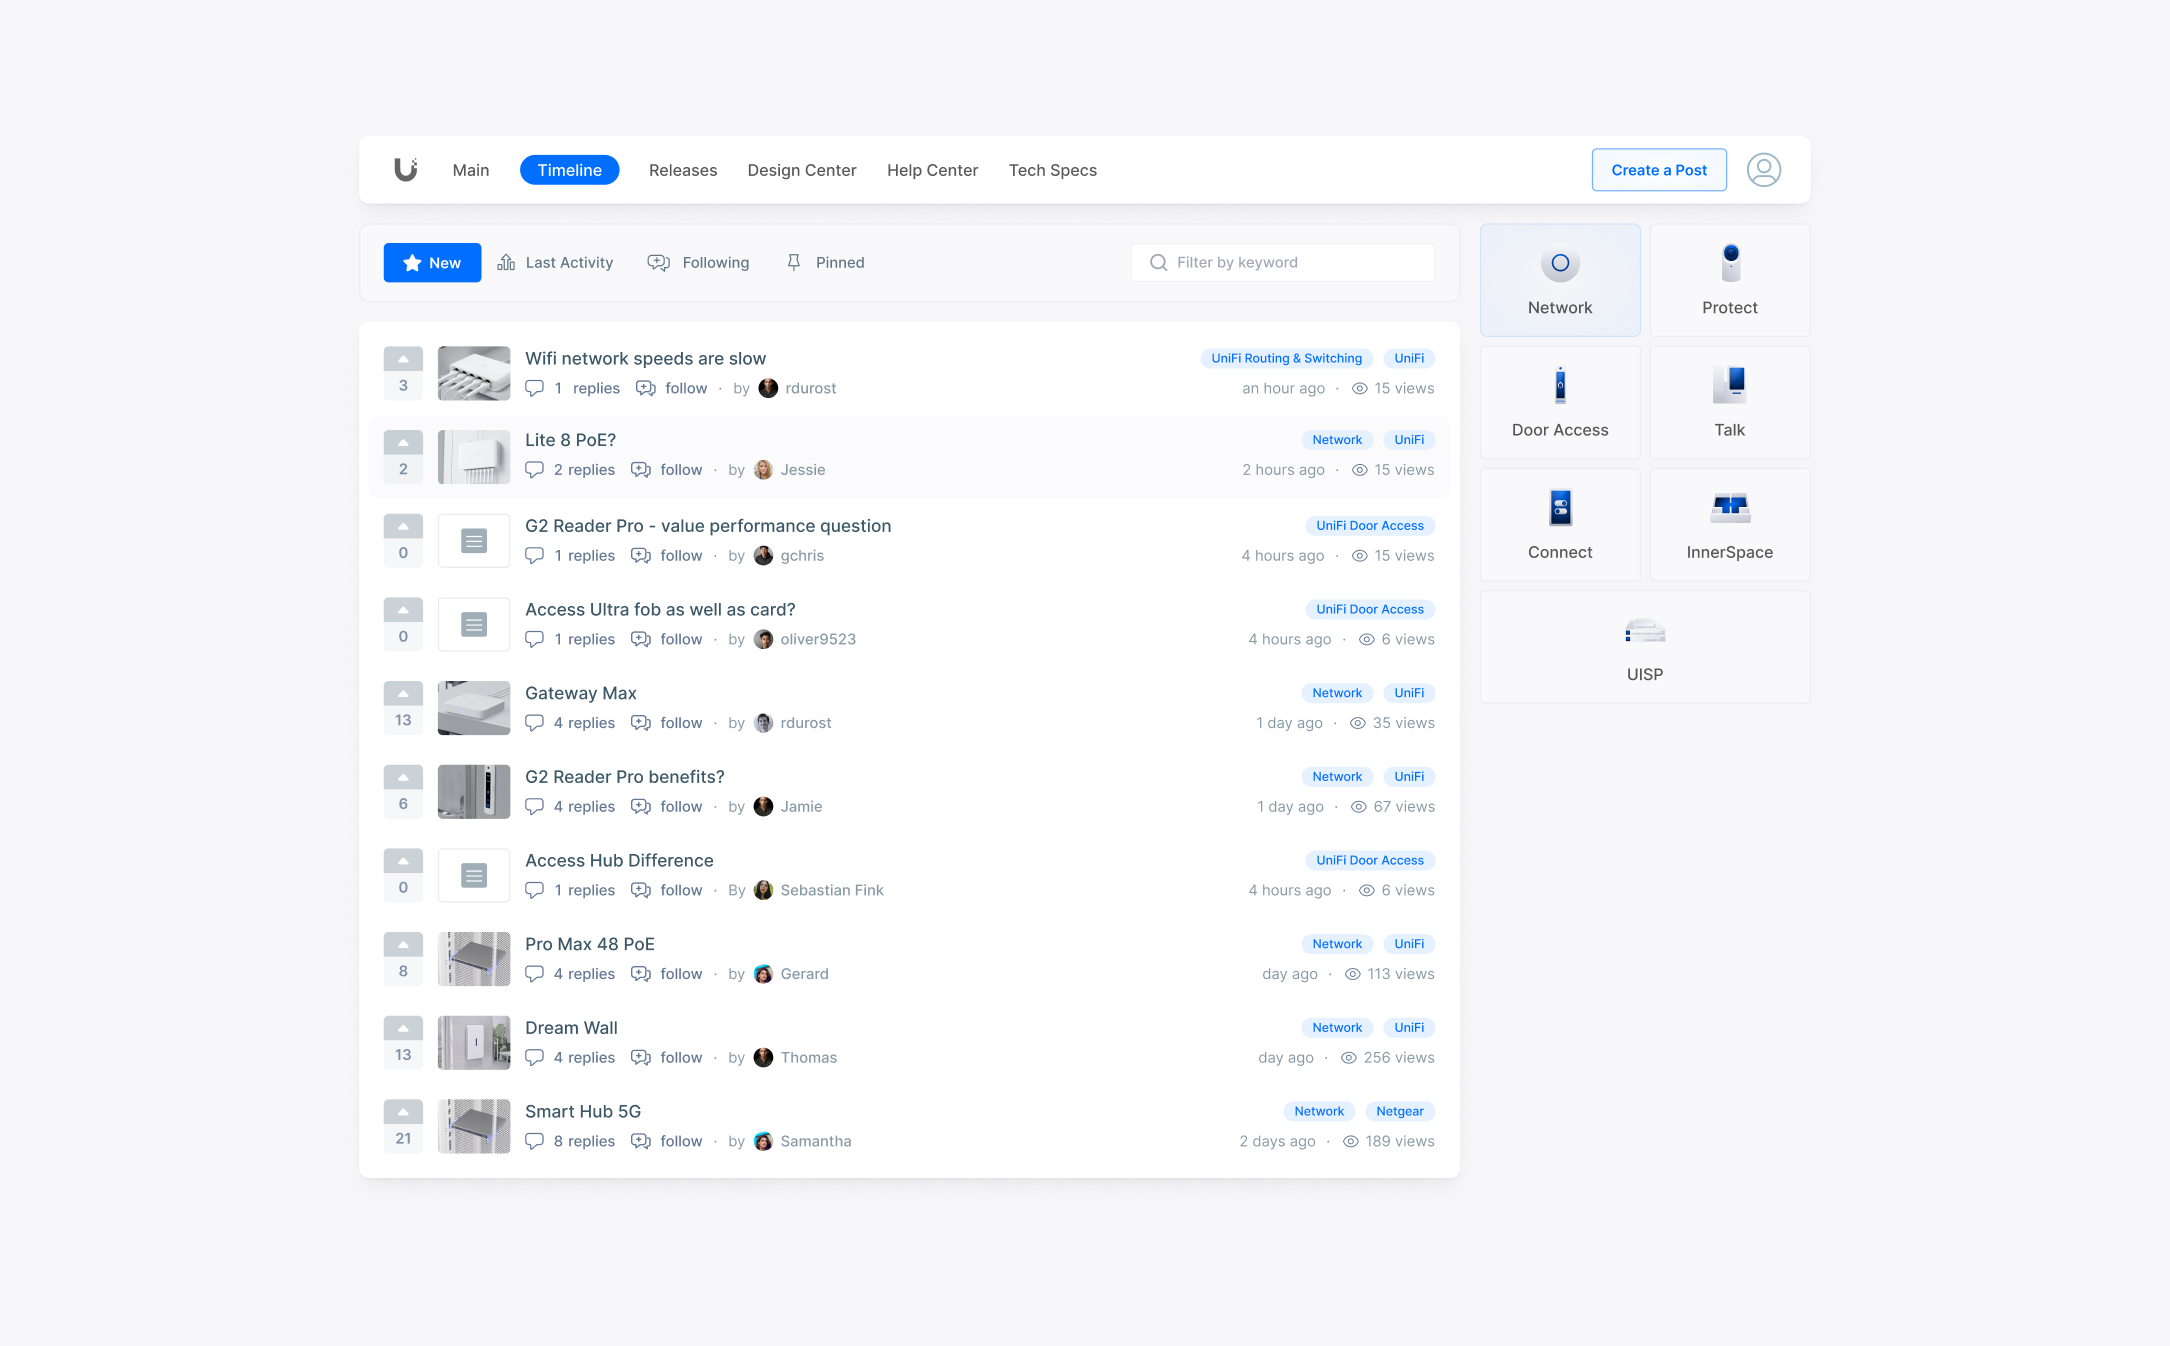Open the Gateway Max post title

(581, 693)
